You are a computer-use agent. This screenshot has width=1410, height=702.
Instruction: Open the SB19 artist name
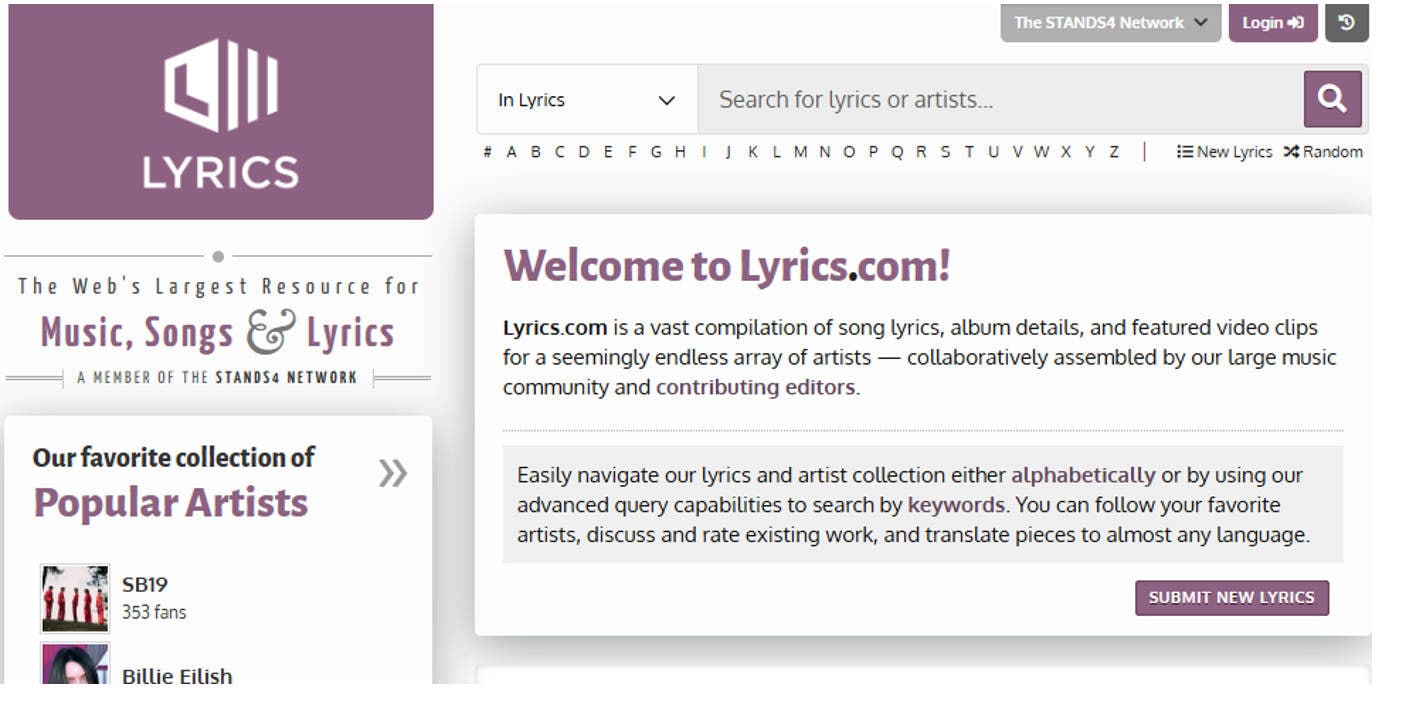[145, 585]
